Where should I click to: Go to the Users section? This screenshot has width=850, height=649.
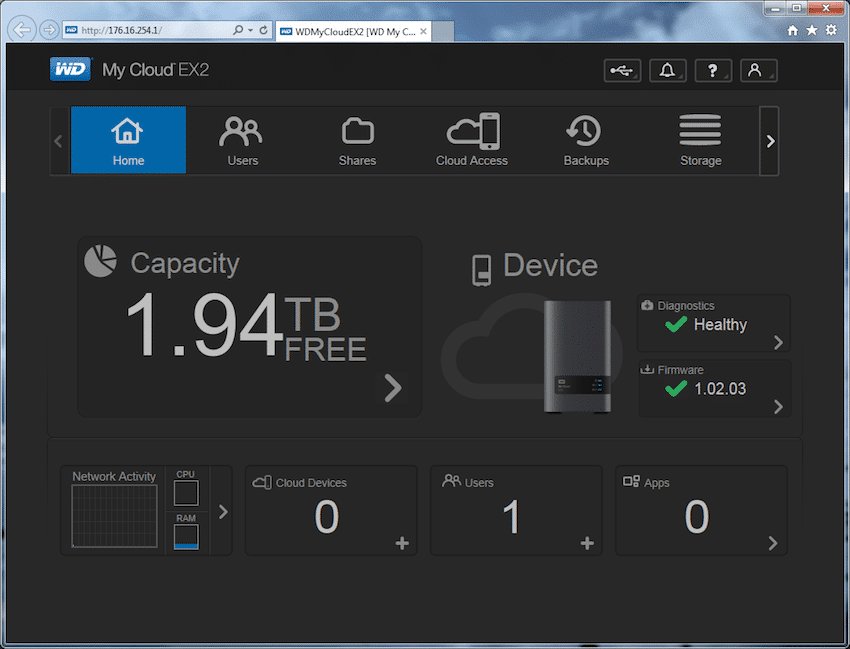242,140
